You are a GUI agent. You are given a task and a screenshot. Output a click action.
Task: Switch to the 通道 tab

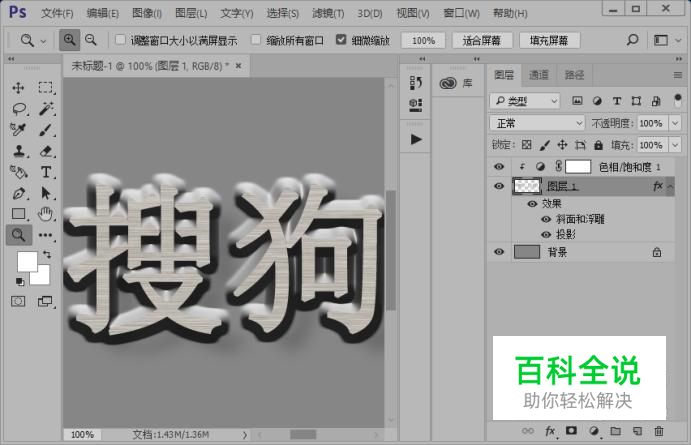pyautogui.click(x=539, y=75)
